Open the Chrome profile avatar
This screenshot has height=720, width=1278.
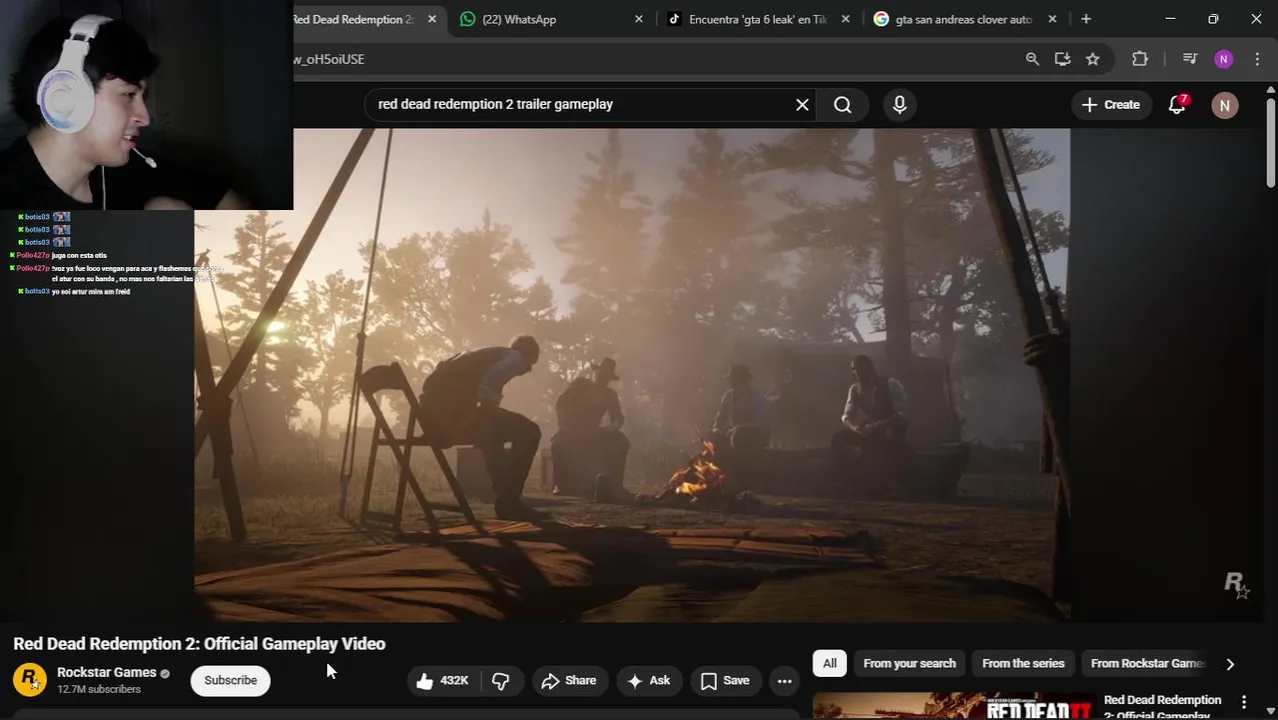pyautogui.click(x=1224, y=59)
